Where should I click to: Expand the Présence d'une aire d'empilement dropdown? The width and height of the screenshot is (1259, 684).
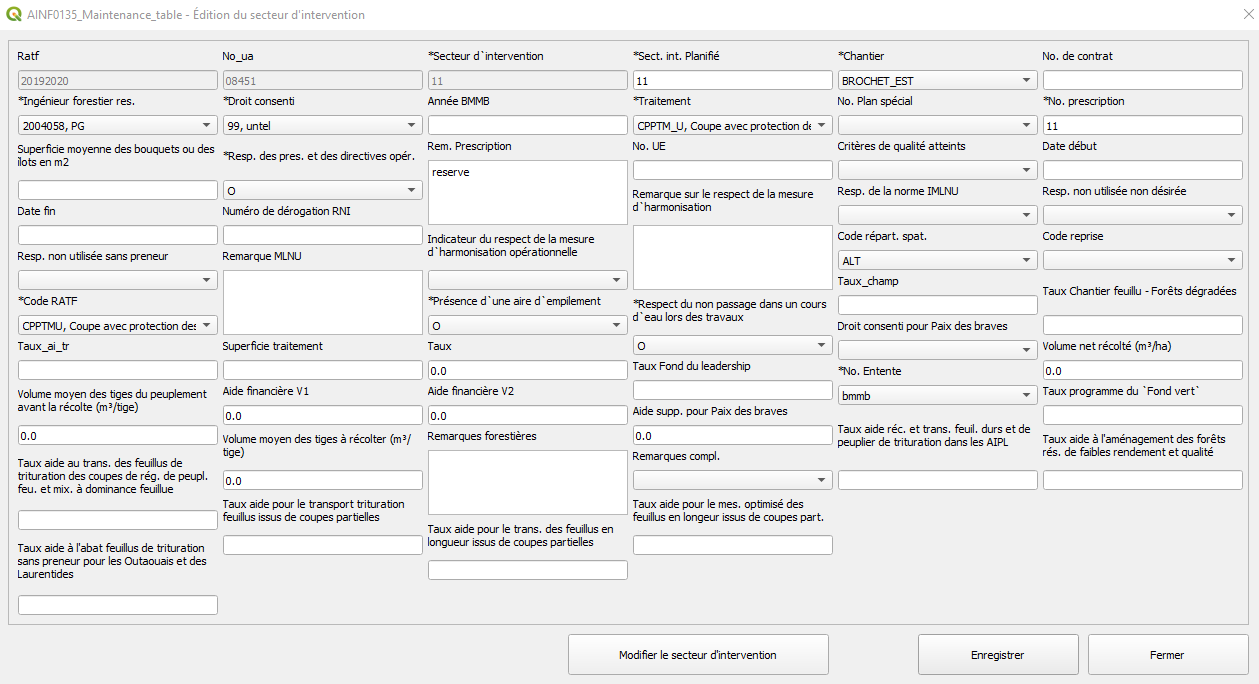pos(528,325)
